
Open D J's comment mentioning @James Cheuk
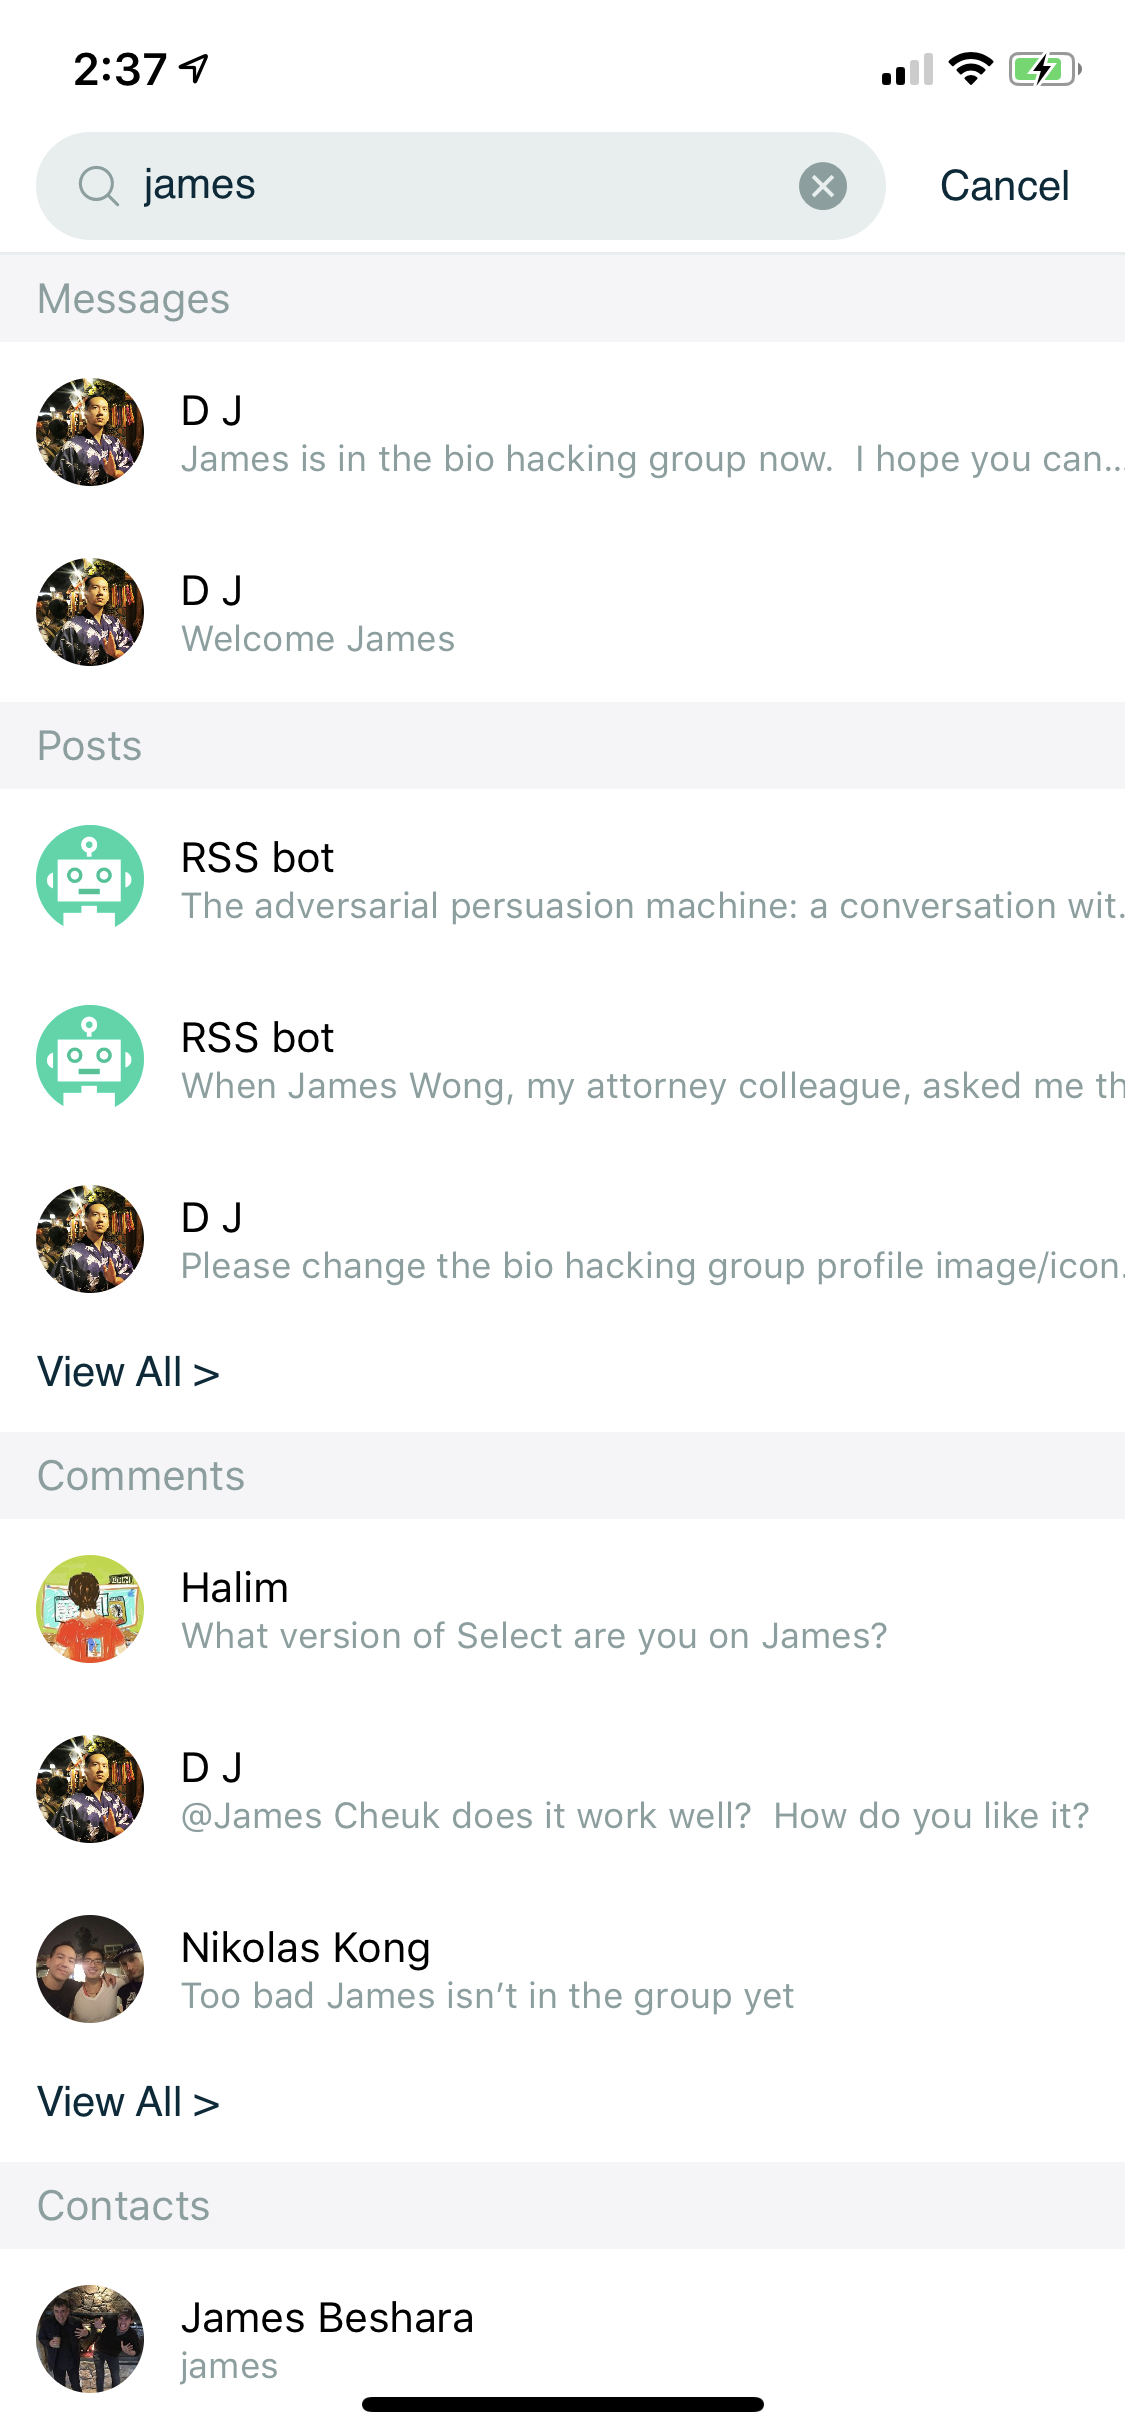coord(640,1792)
